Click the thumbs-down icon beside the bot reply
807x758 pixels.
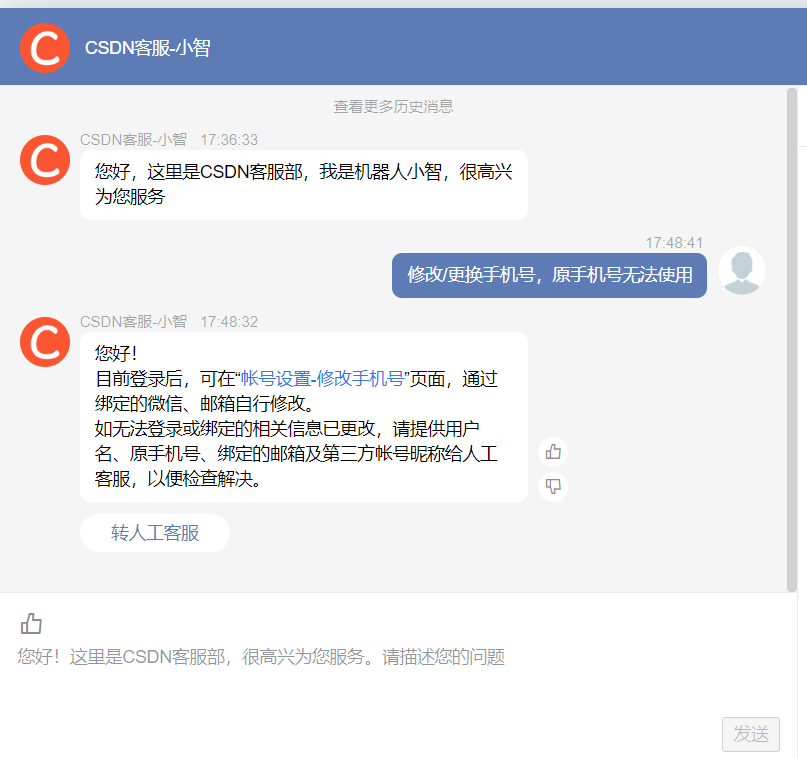click(553, 486)
